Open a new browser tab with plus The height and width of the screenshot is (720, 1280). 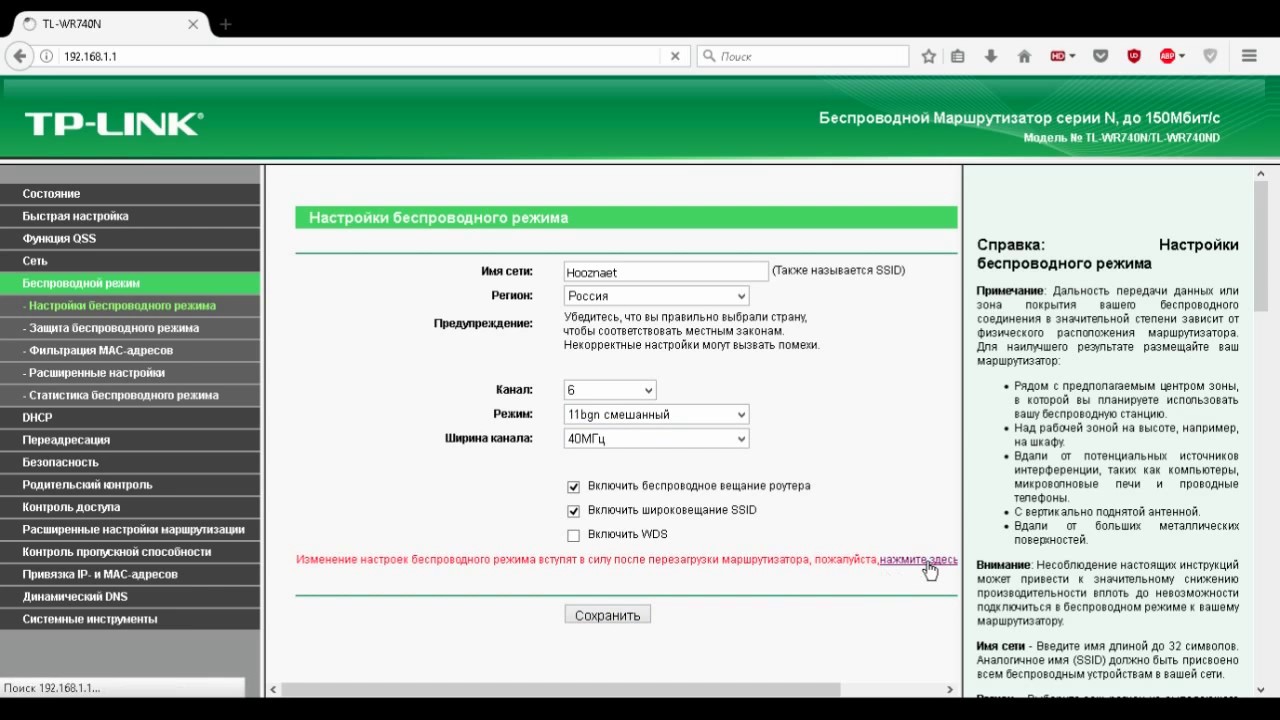tap(225, 24)
